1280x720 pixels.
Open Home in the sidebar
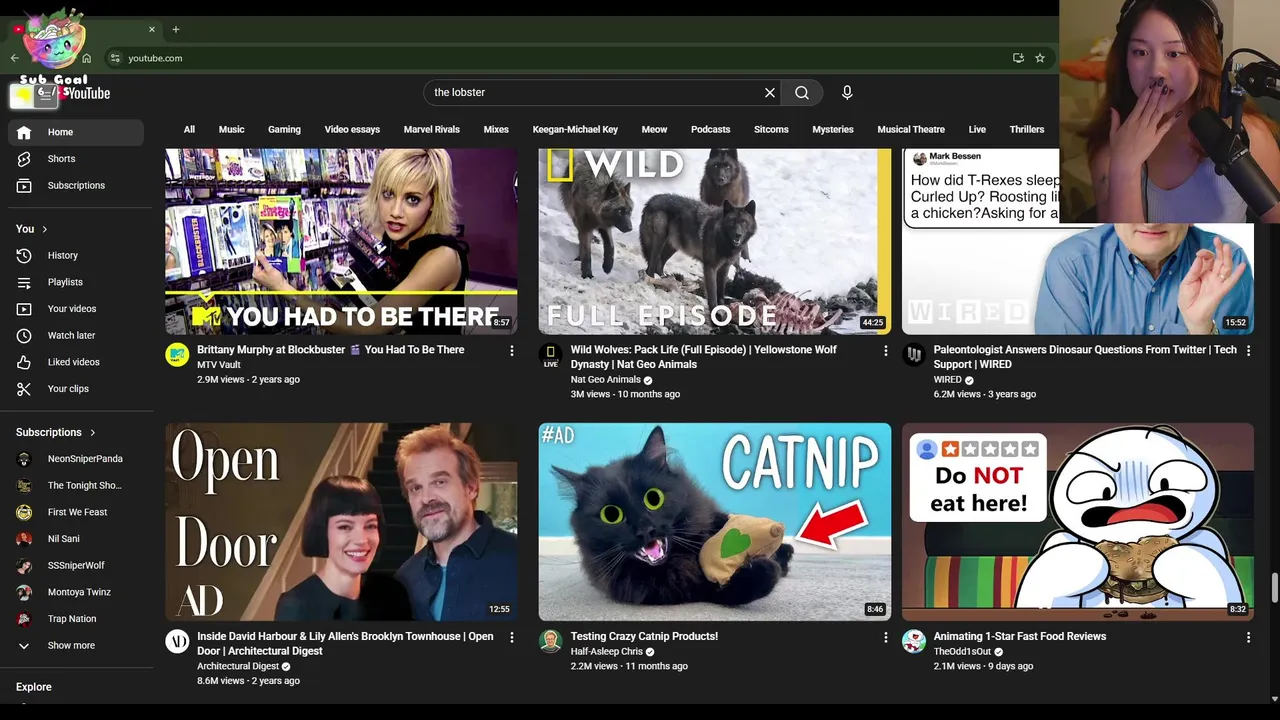(76, 132)
